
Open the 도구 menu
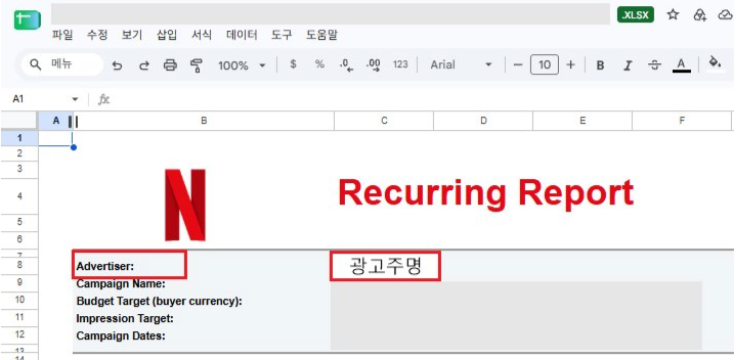[282, 35]
